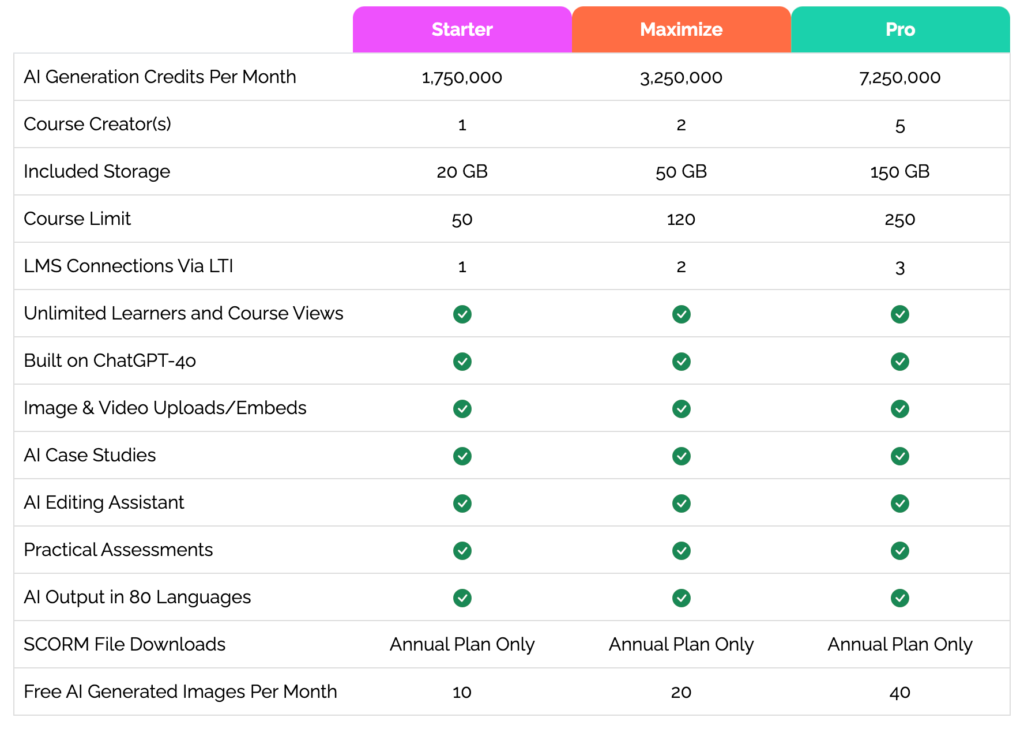Viewport: 1024px width, 729px height.
Task: Click Pro checkmark for AI Editing Assistant
Action: pos(900,503)
